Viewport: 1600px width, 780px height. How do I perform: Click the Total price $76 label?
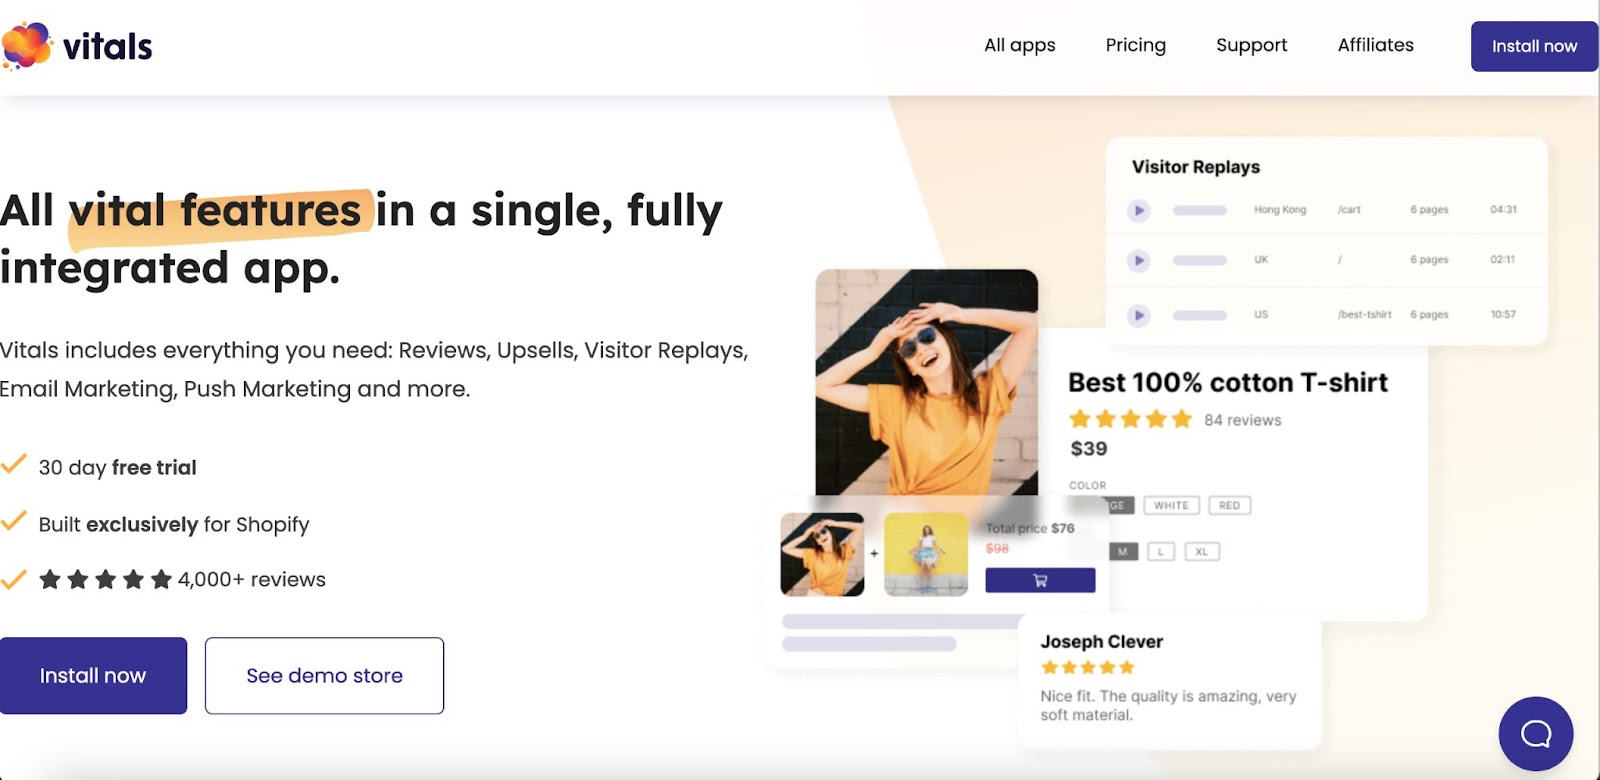pos(1030,528)
